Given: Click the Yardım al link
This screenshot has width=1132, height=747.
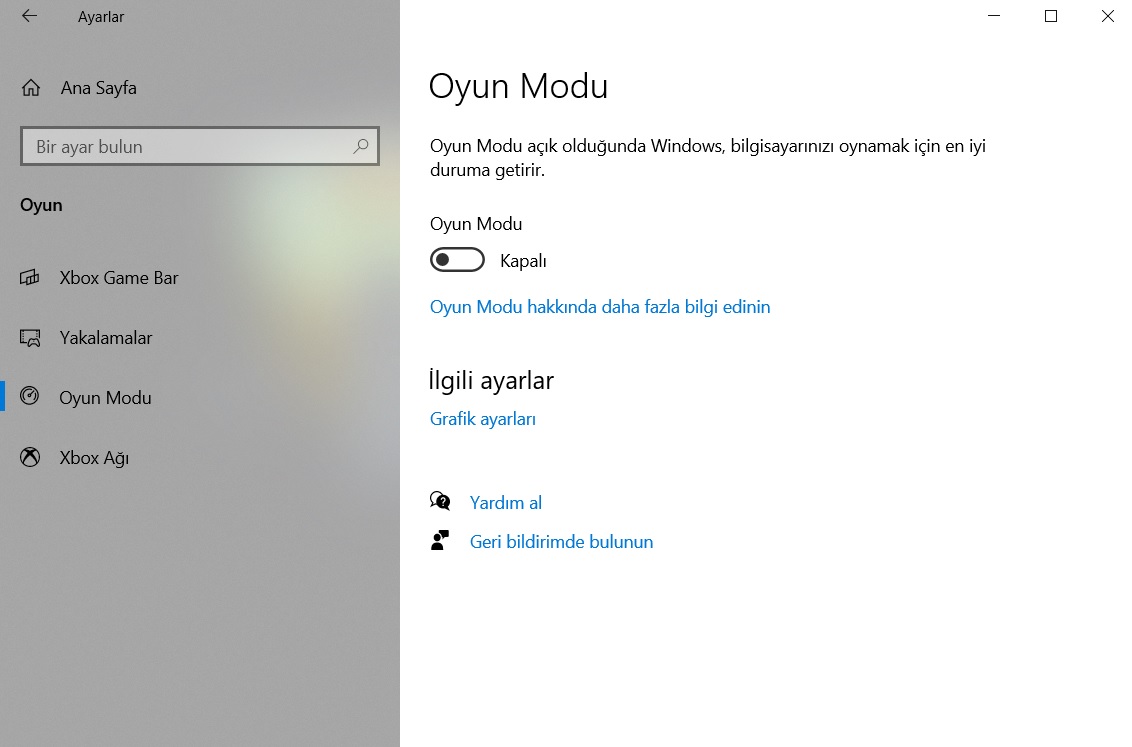Looking at the screenshot, I should [x=505, y=503].
